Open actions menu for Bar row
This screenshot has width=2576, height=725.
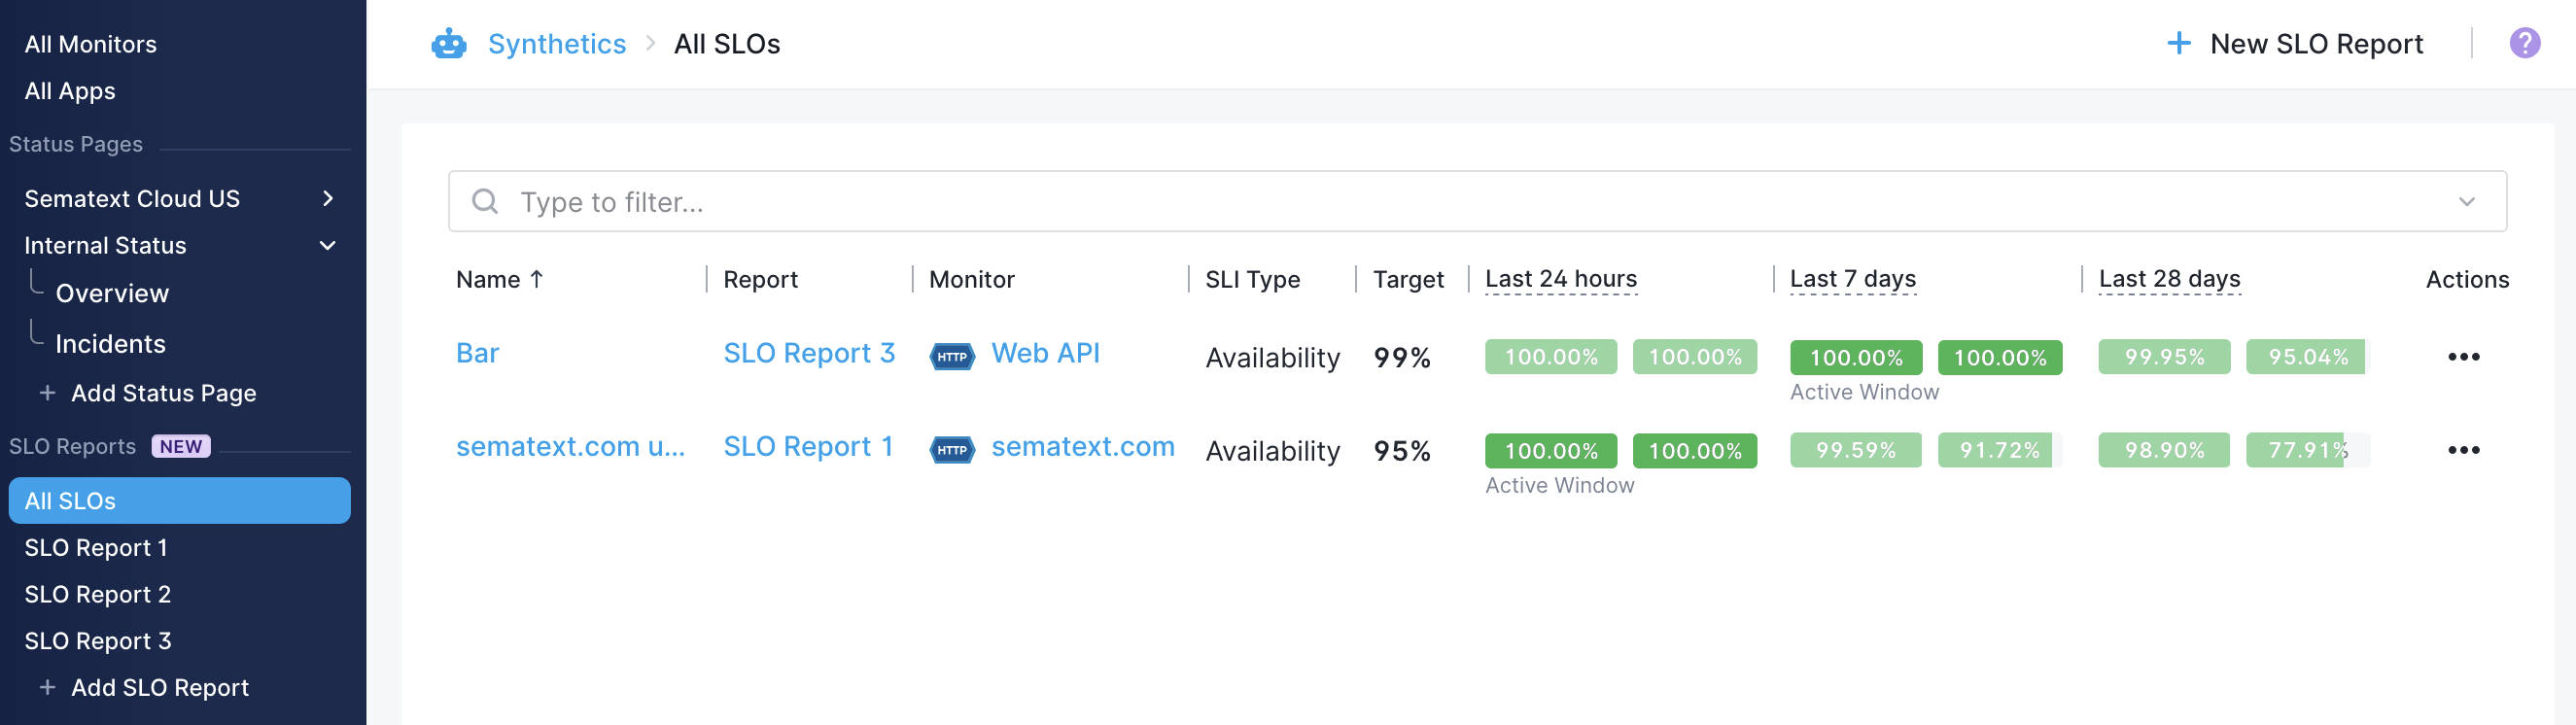pyautogui.click(x=2463, y=357)
